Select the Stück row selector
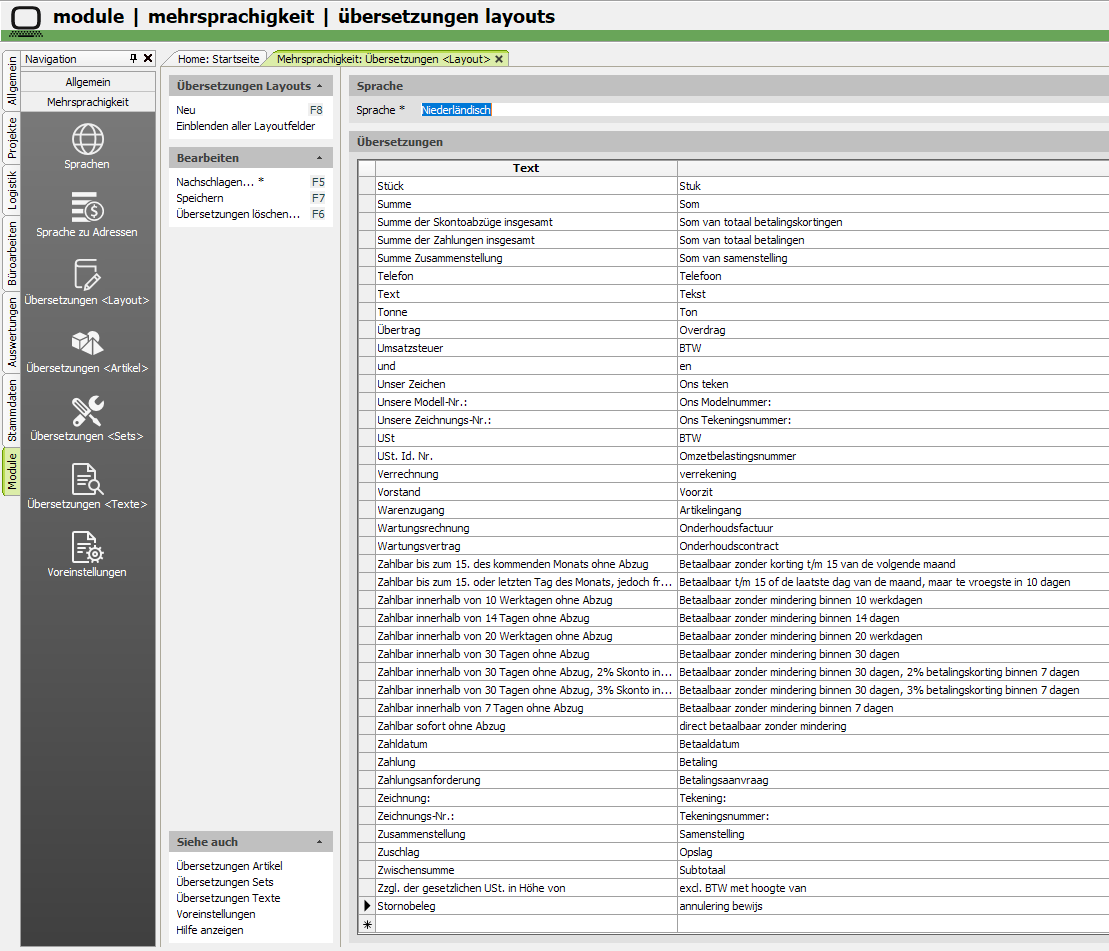Viewport: 1109px width, 951px height. (x=367, y=186)
